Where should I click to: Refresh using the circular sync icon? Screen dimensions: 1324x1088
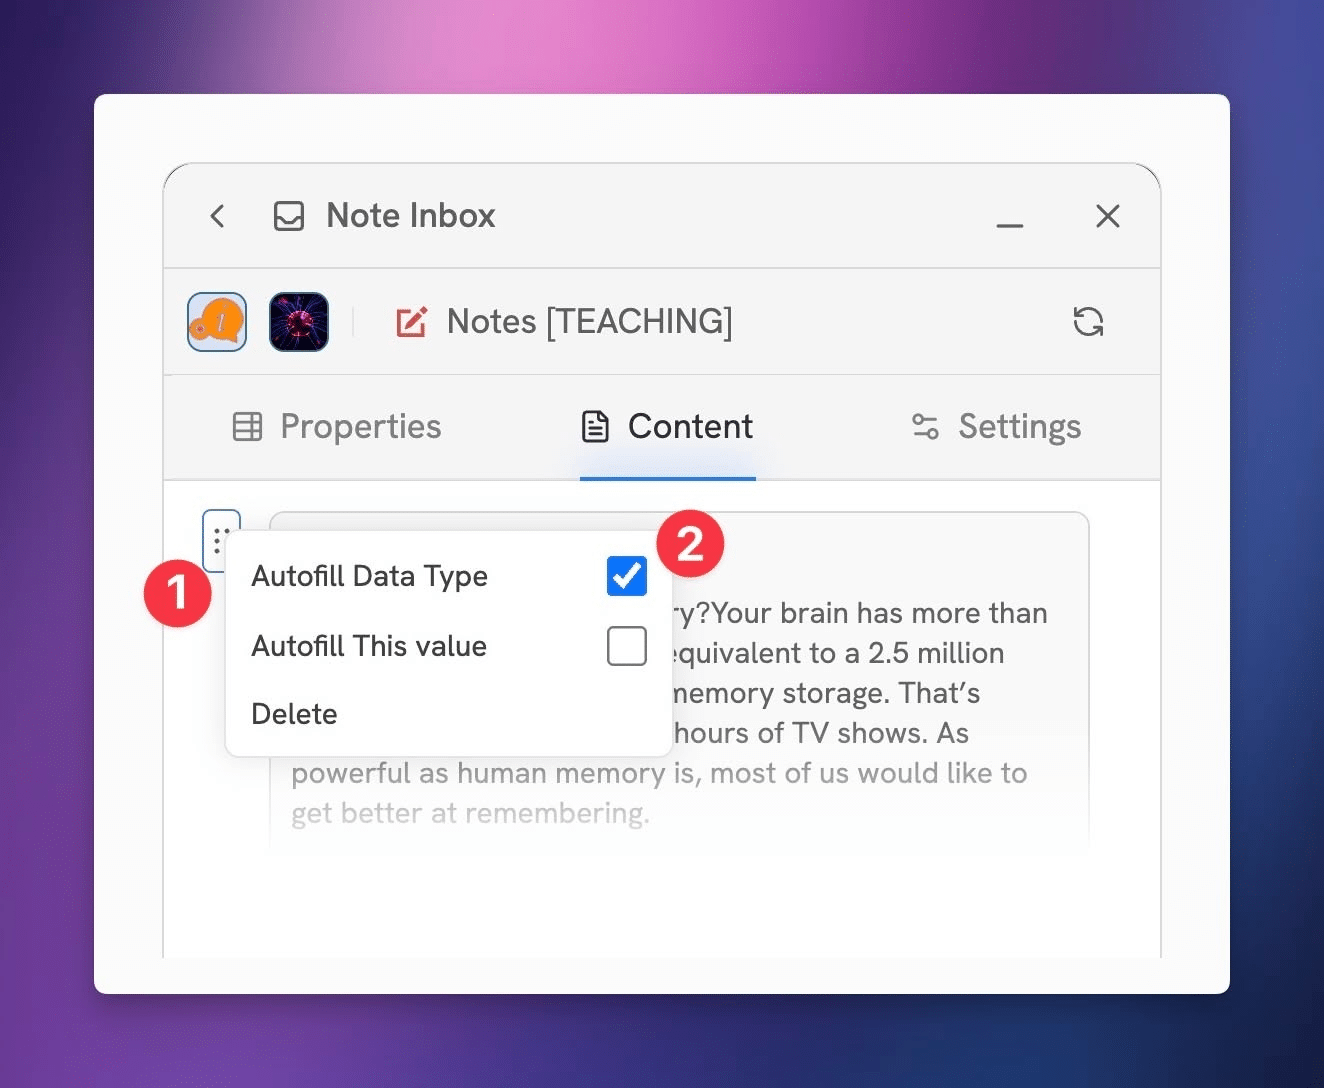coord(1088,322)
